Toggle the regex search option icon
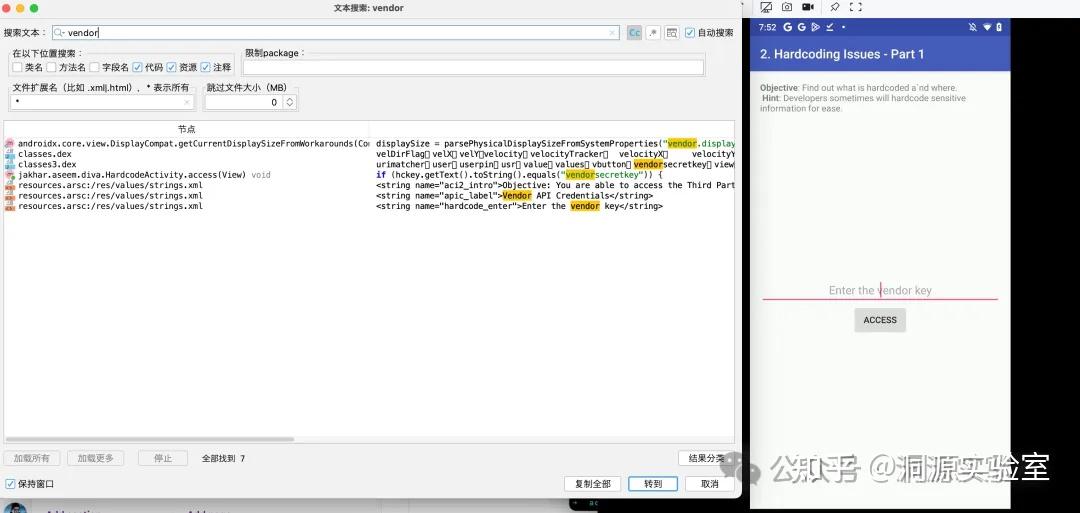This screenshot has height=513, width=1080. tap(652, 33)
